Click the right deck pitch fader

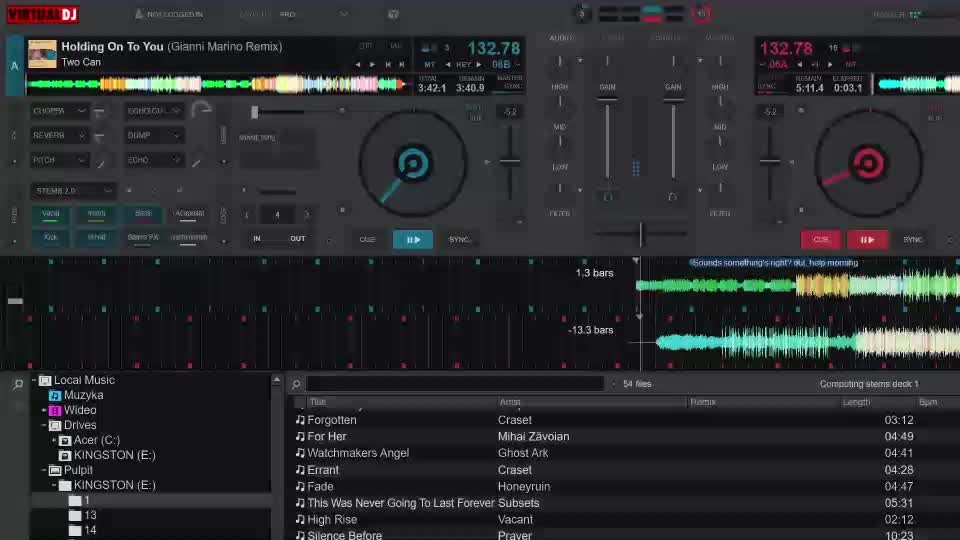point(770,162)
